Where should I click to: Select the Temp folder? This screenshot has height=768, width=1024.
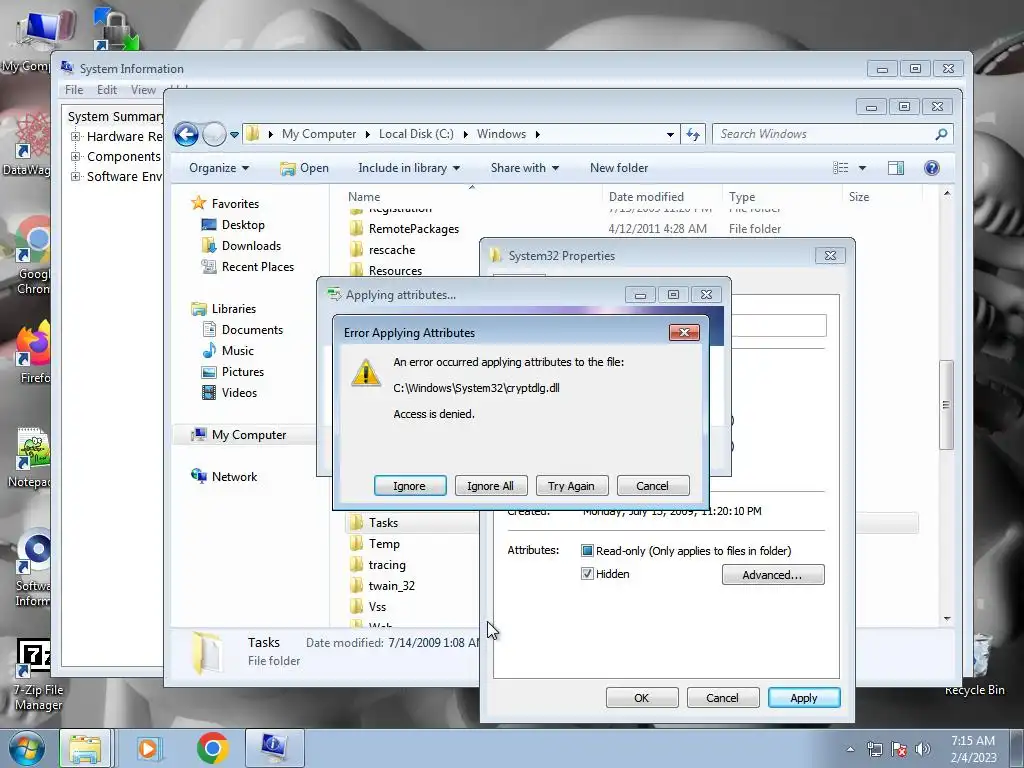click(375, 543)
